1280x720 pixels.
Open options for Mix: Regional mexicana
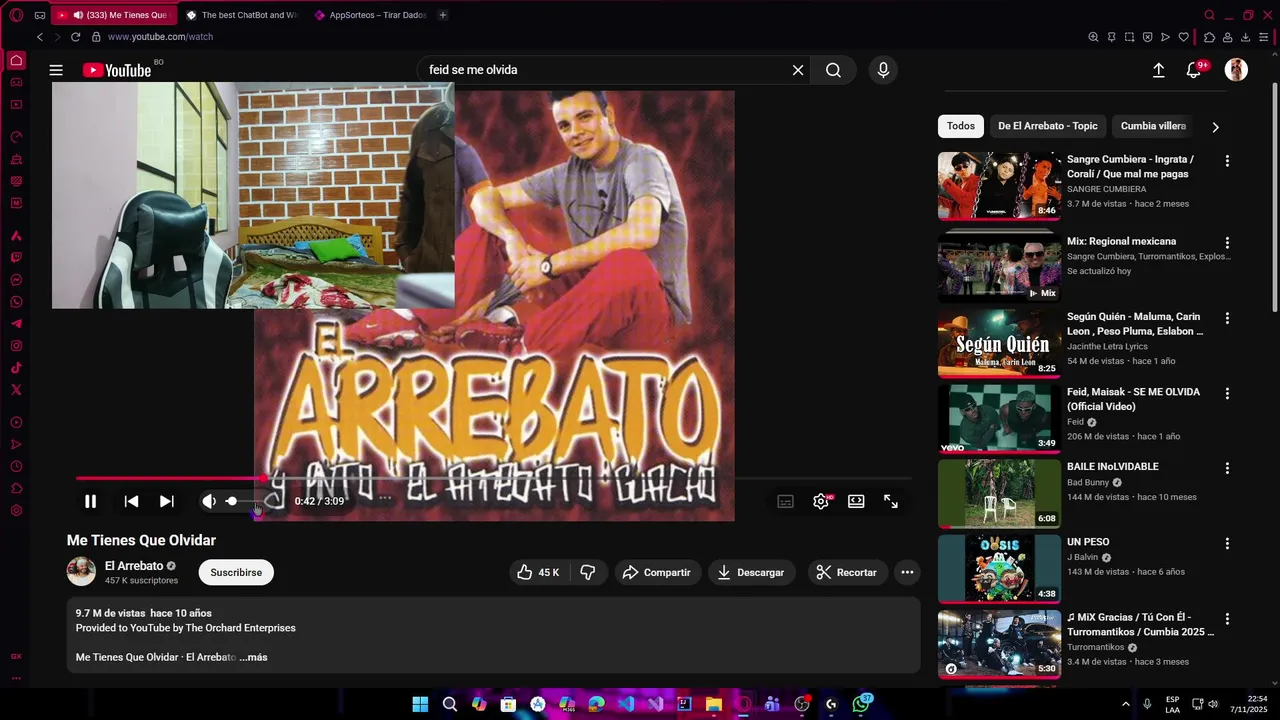pyautogui.click(x=1227, y=243)
